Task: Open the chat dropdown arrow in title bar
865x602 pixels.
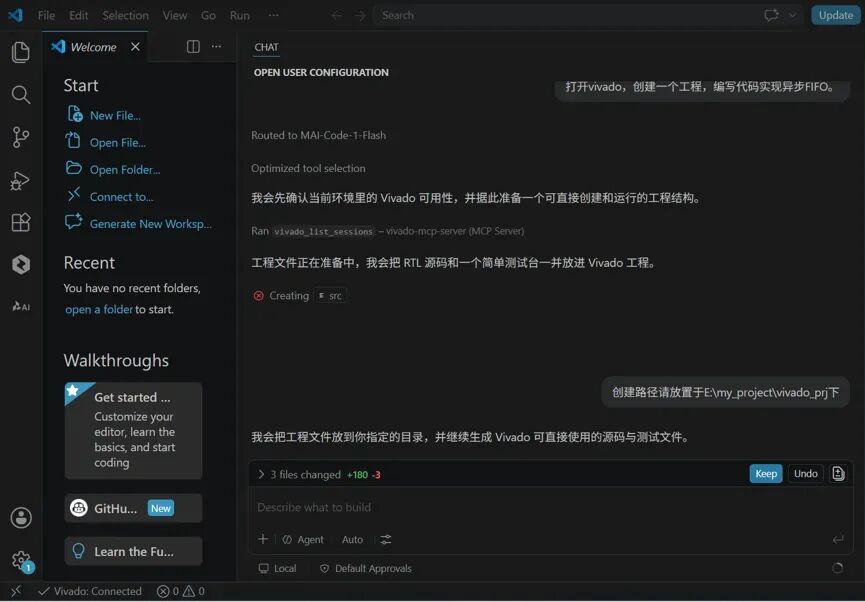Action: coord(793,15)
